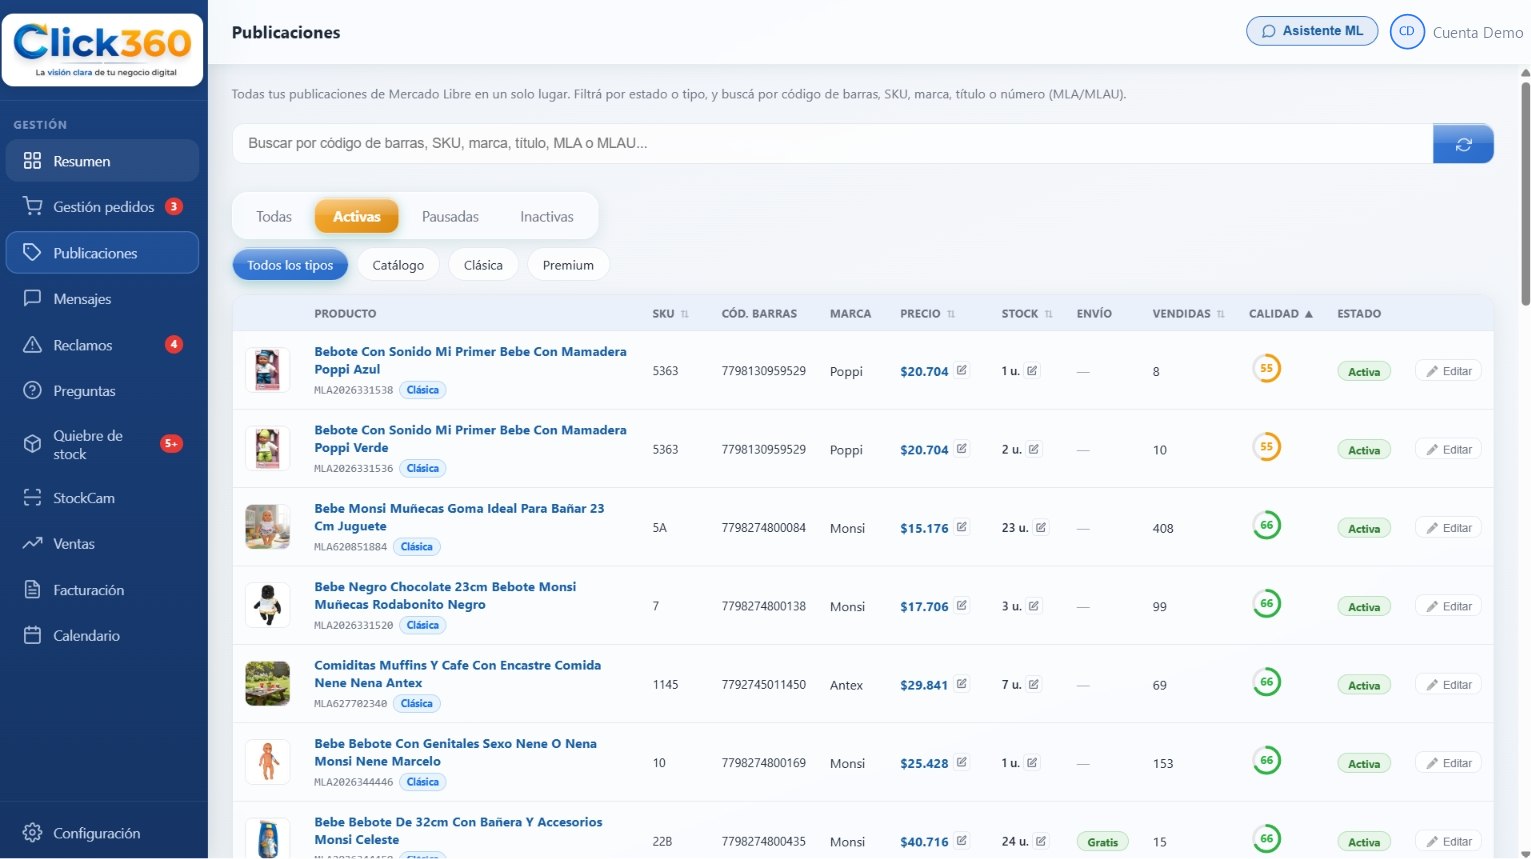This screenshot has height=859, width=1531.
Task: Click the publications search input field
Action: click(832, 144)
